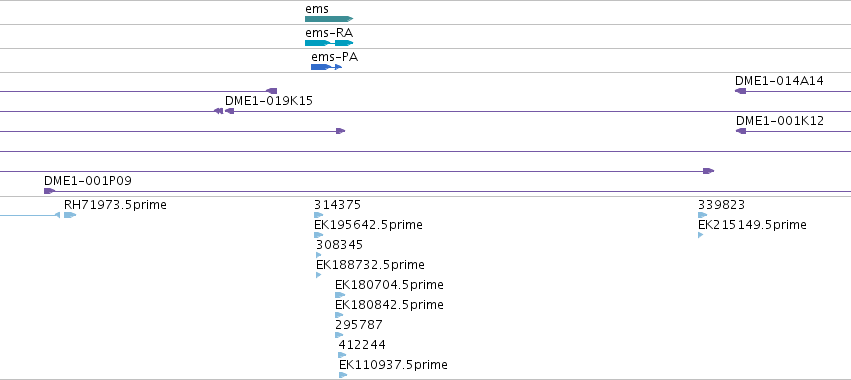Viewport: 851px width, 380px height.
Task: Select the RH71973.5prime EST arrow
Action: 69,215
